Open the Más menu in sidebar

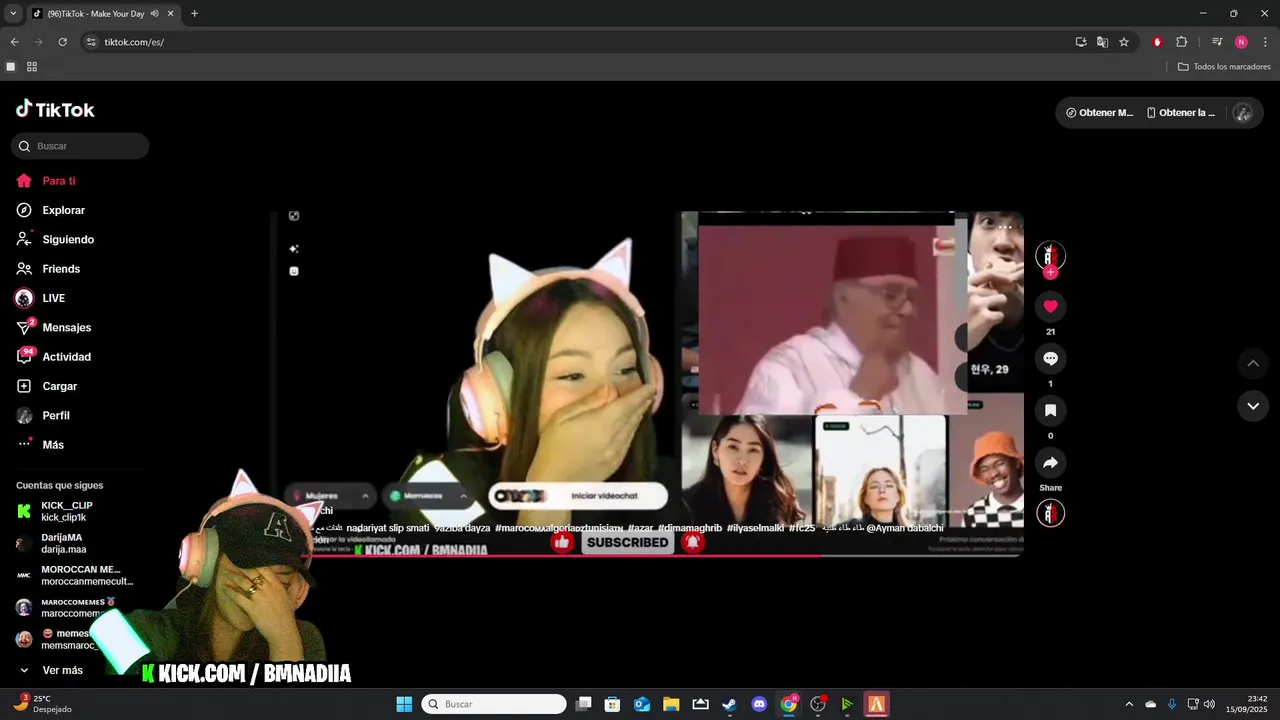[x=53, y=444]
